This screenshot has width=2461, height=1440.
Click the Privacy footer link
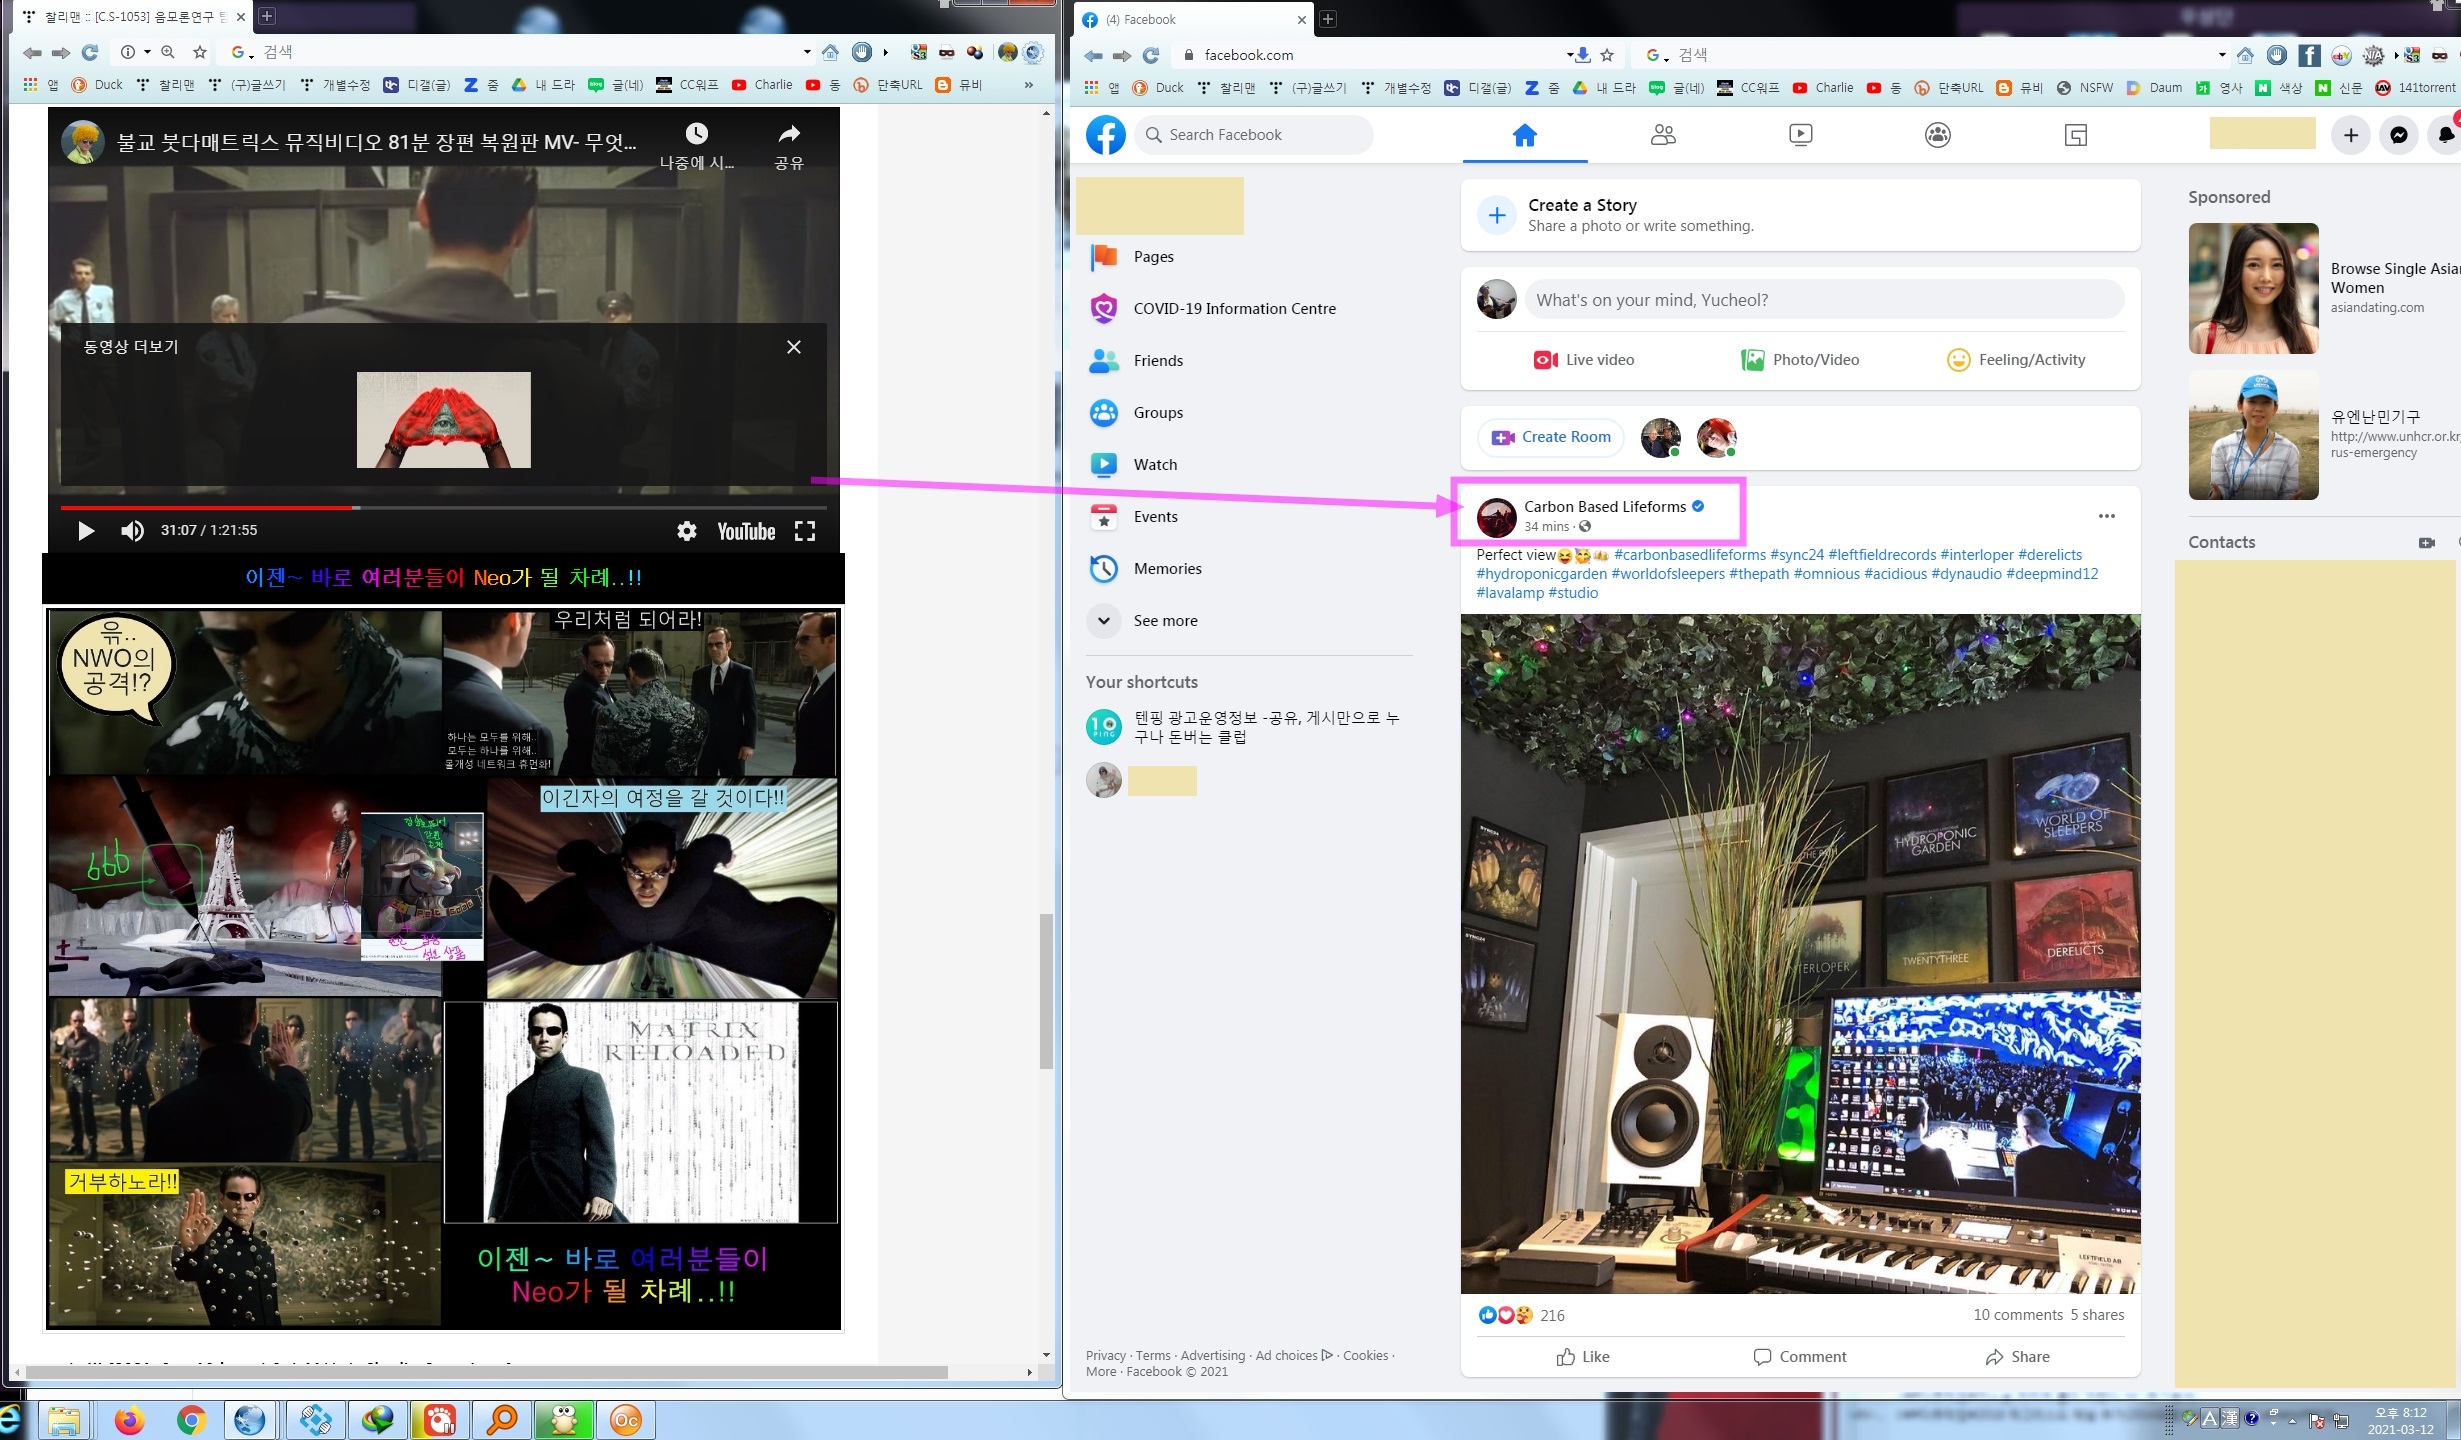coord(1105,1356)
